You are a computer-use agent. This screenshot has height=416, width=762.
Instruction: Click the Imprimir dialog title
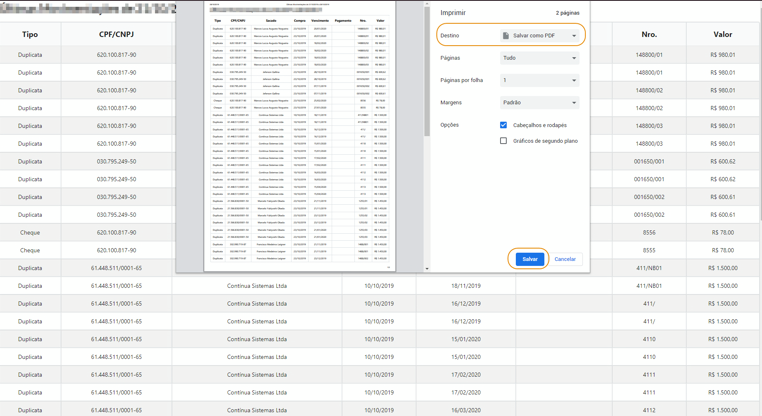click(x=453, y=13)
